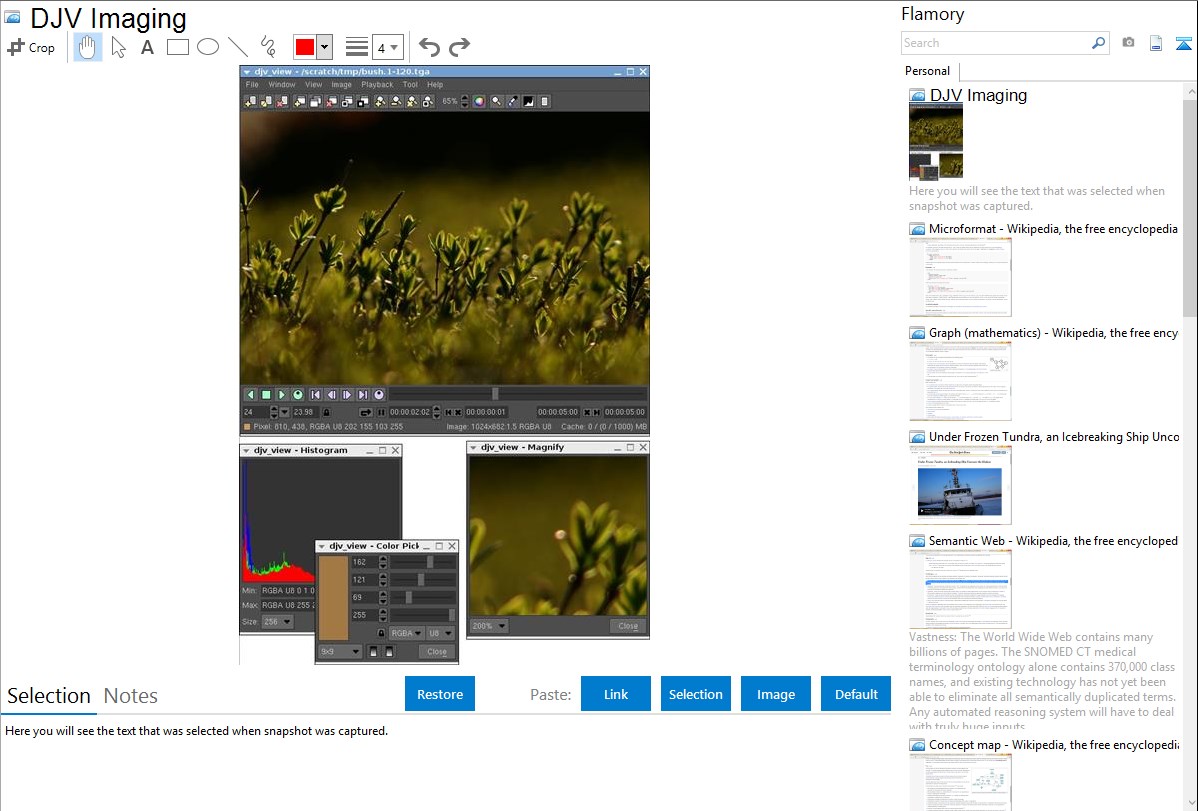Screen dimensions: 1198x811
Task: Choose the straight line tool
Action: (x=238, y=47)
